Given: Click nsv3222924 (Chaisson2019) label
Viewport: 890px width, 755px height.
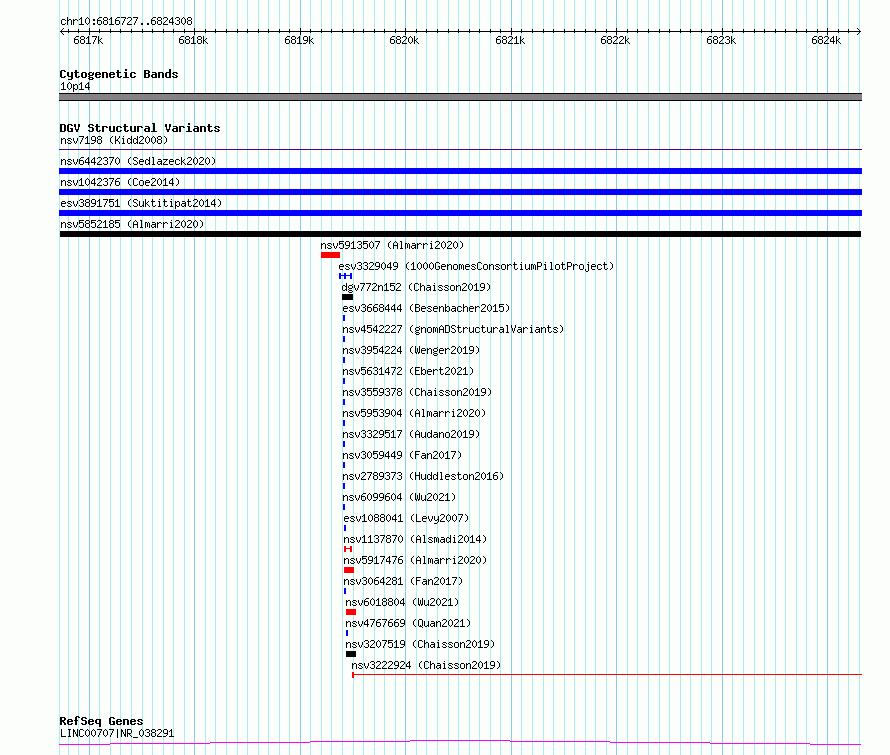Looking at the screenshot, I should [x=426, y=665].
